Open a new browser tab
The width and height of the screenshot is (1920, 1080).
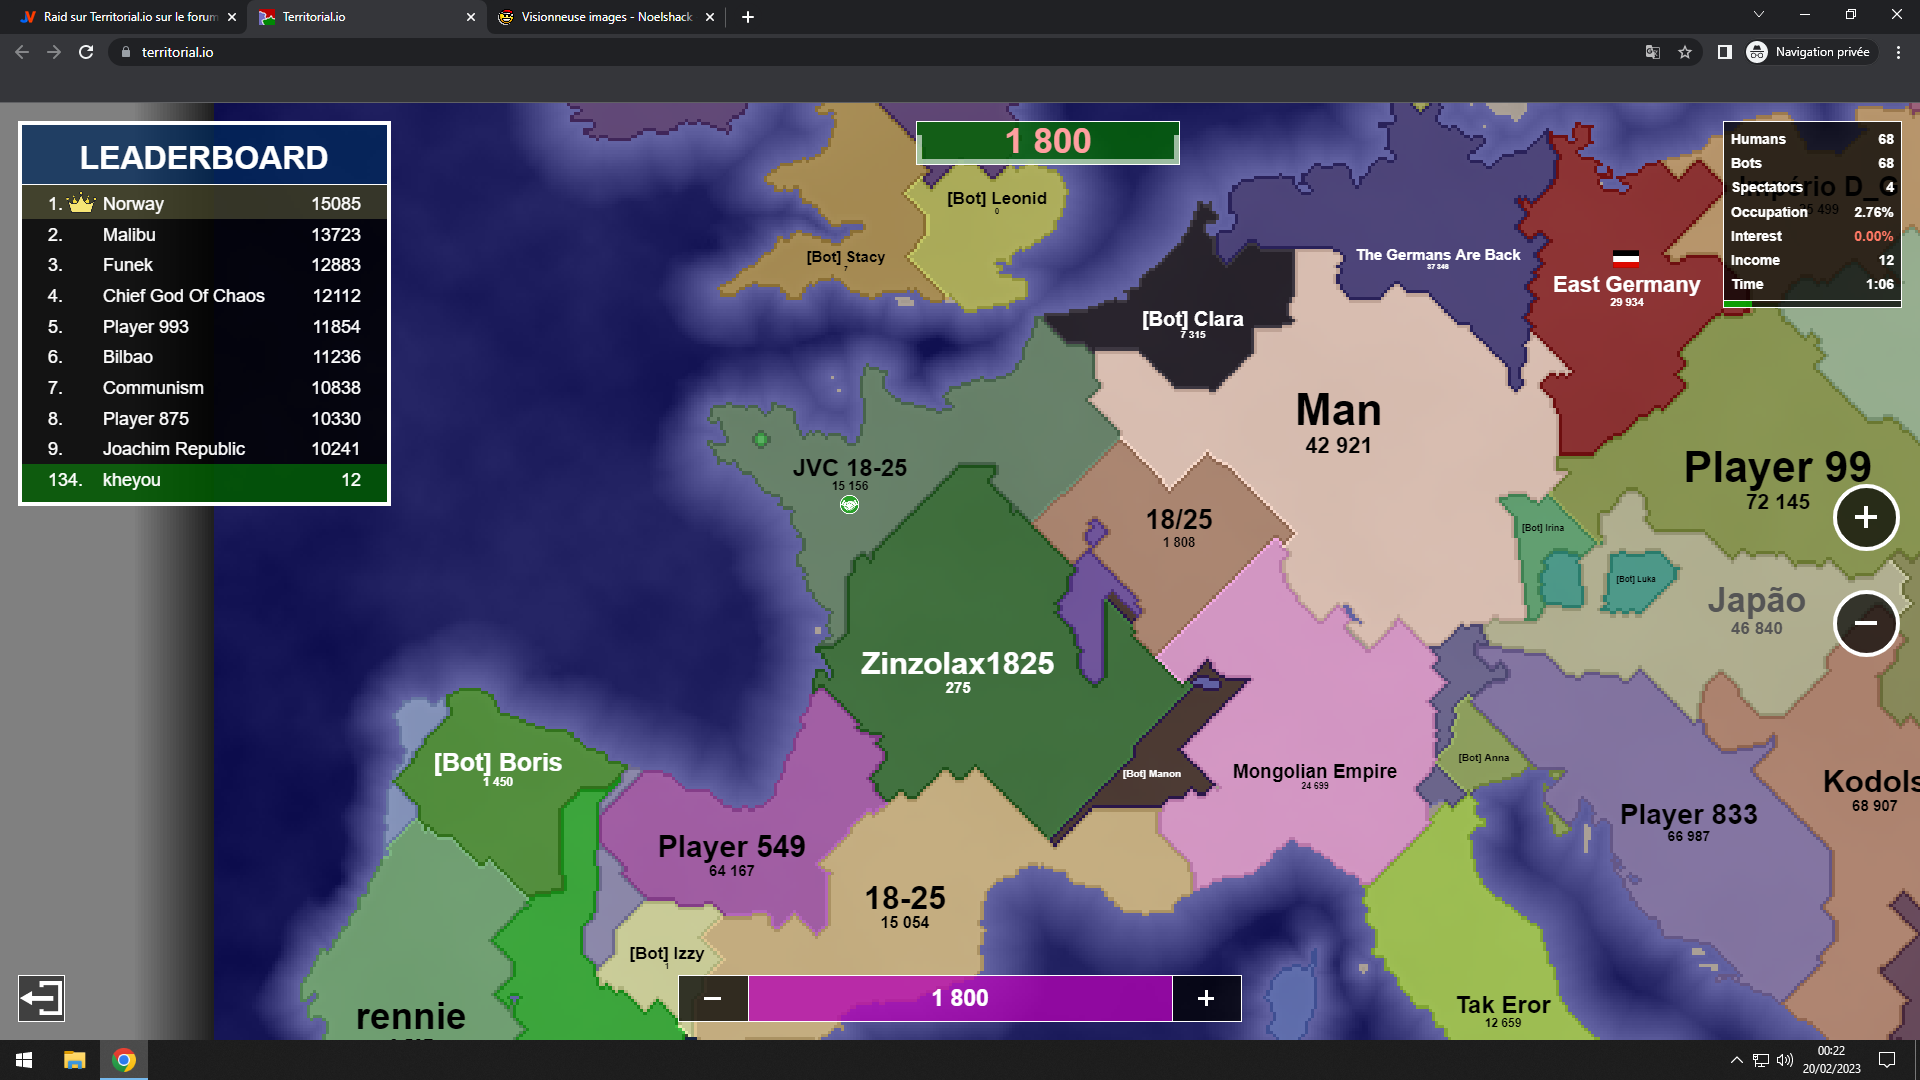[748, 17]
